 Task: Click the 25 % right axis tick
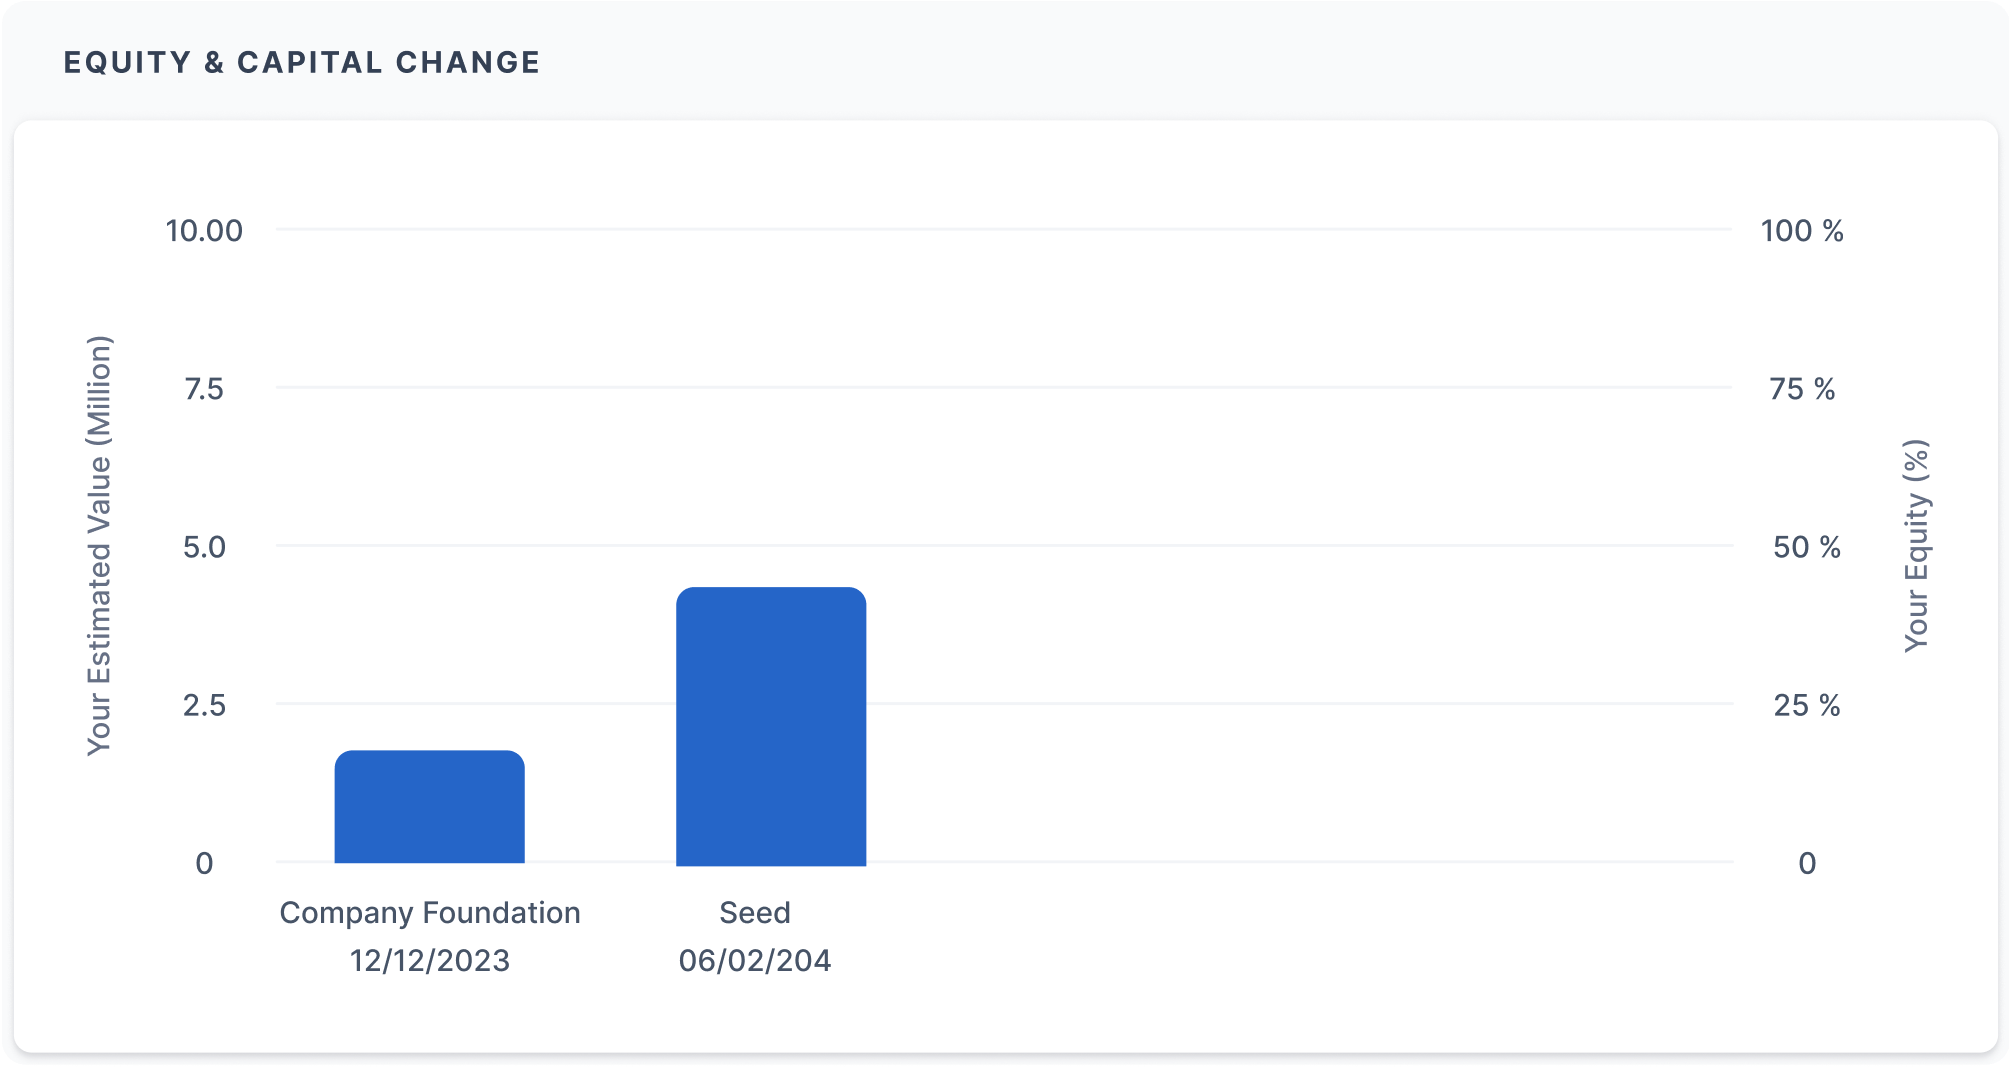[x=1806, y=705]
